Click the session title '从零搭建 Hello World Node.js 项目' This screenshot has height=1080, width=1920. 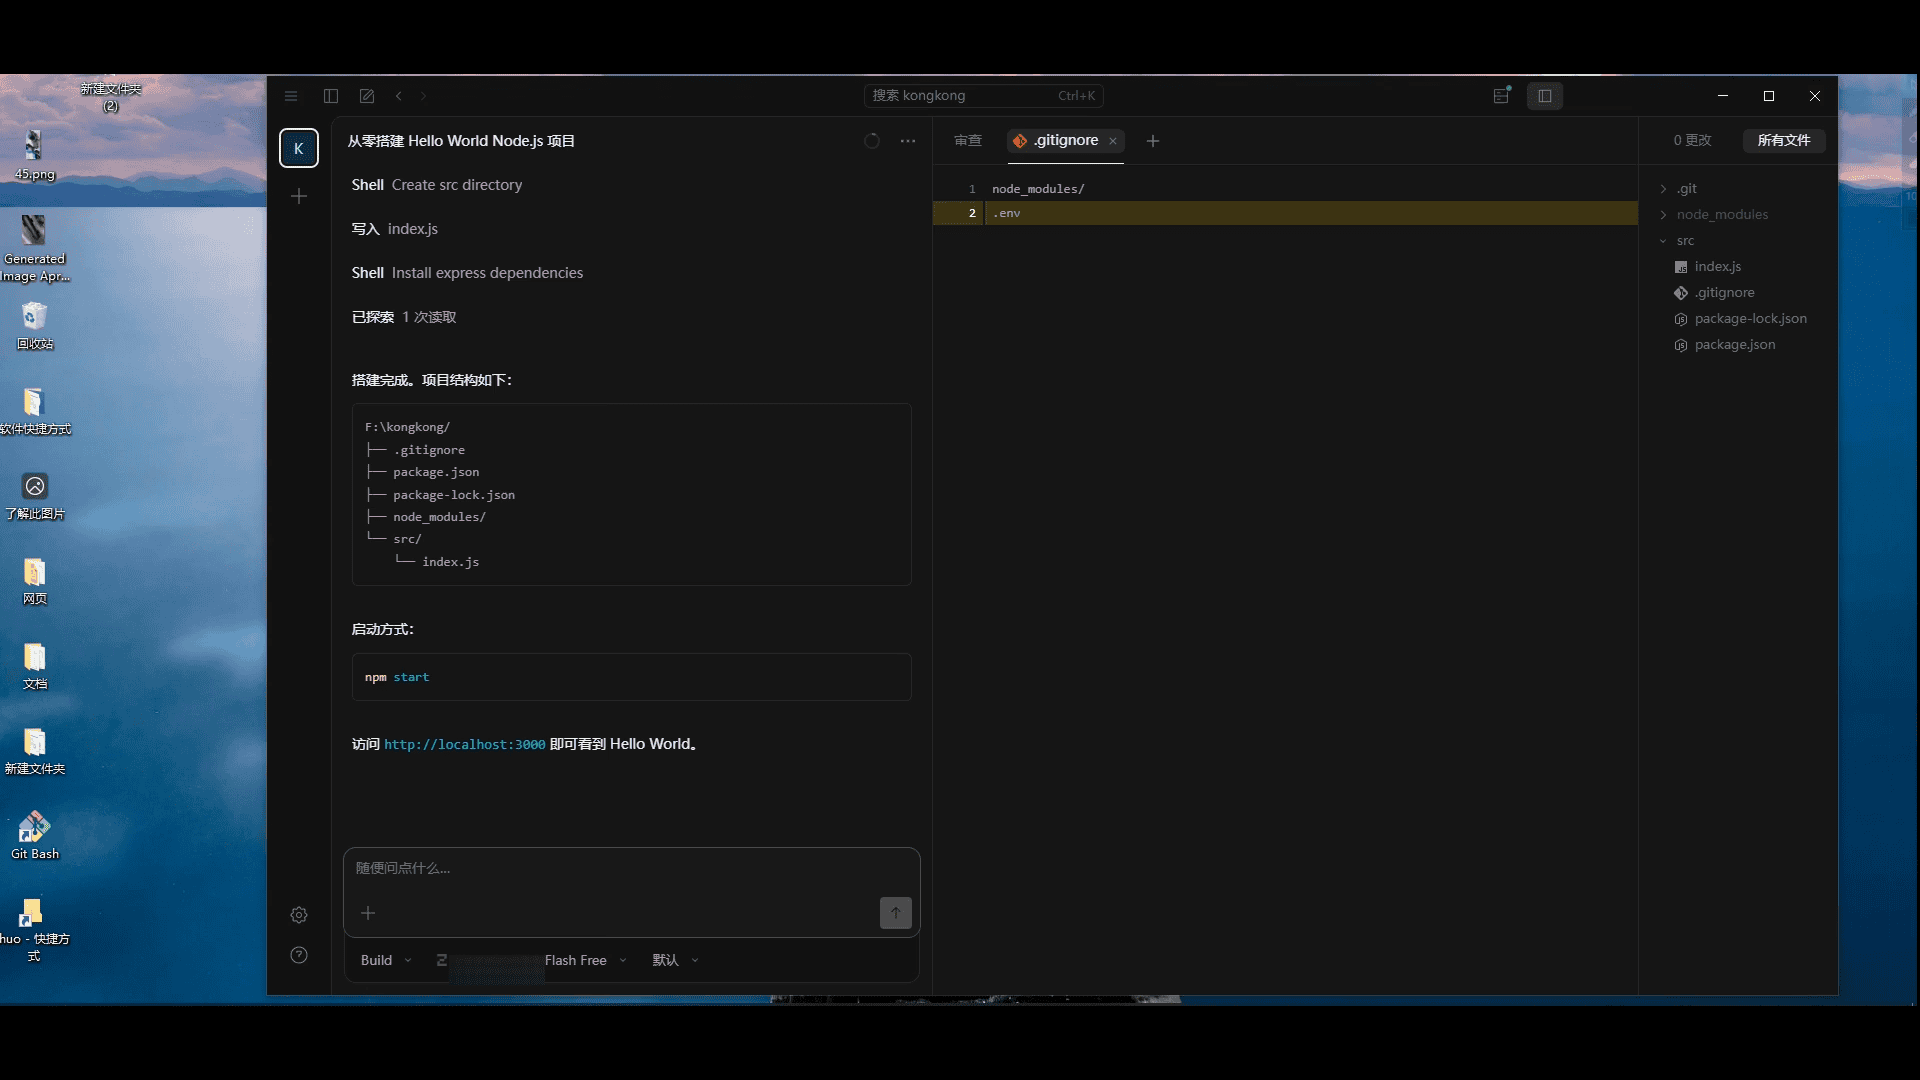pos(461,141)
